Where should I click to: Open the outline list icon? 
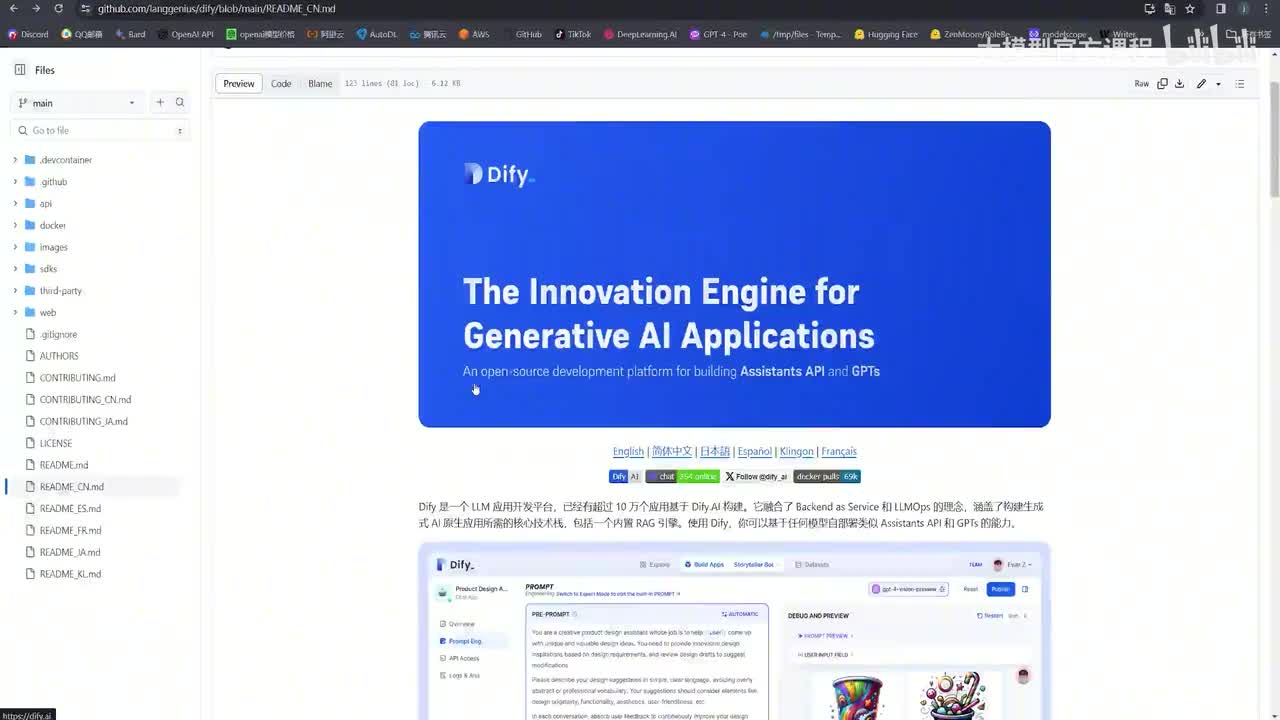tap(1240, 84)
